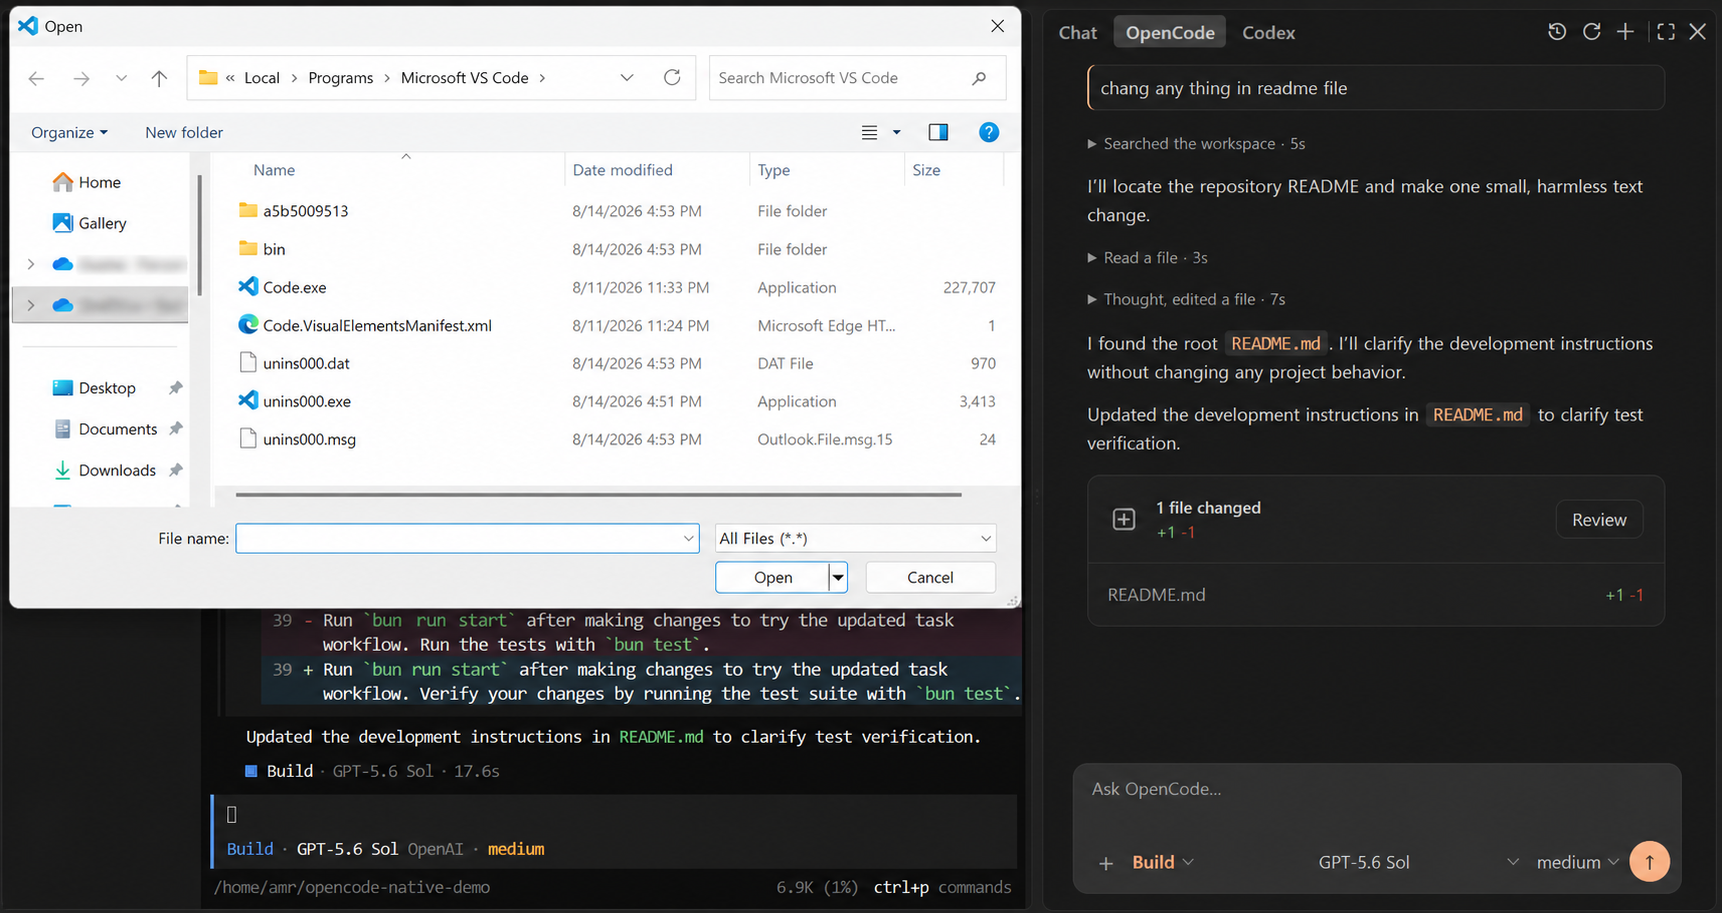Open the Organize menu
This screenshot has width=1722, height=913.
click(x=69, y=132)
